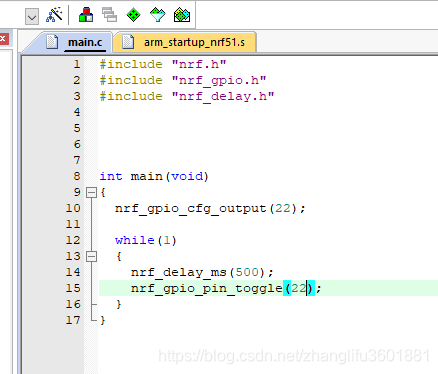Close the left panel with red X
Image resolution: width=438 pixels, height=374 pixels.
click(x=3, y=38)
